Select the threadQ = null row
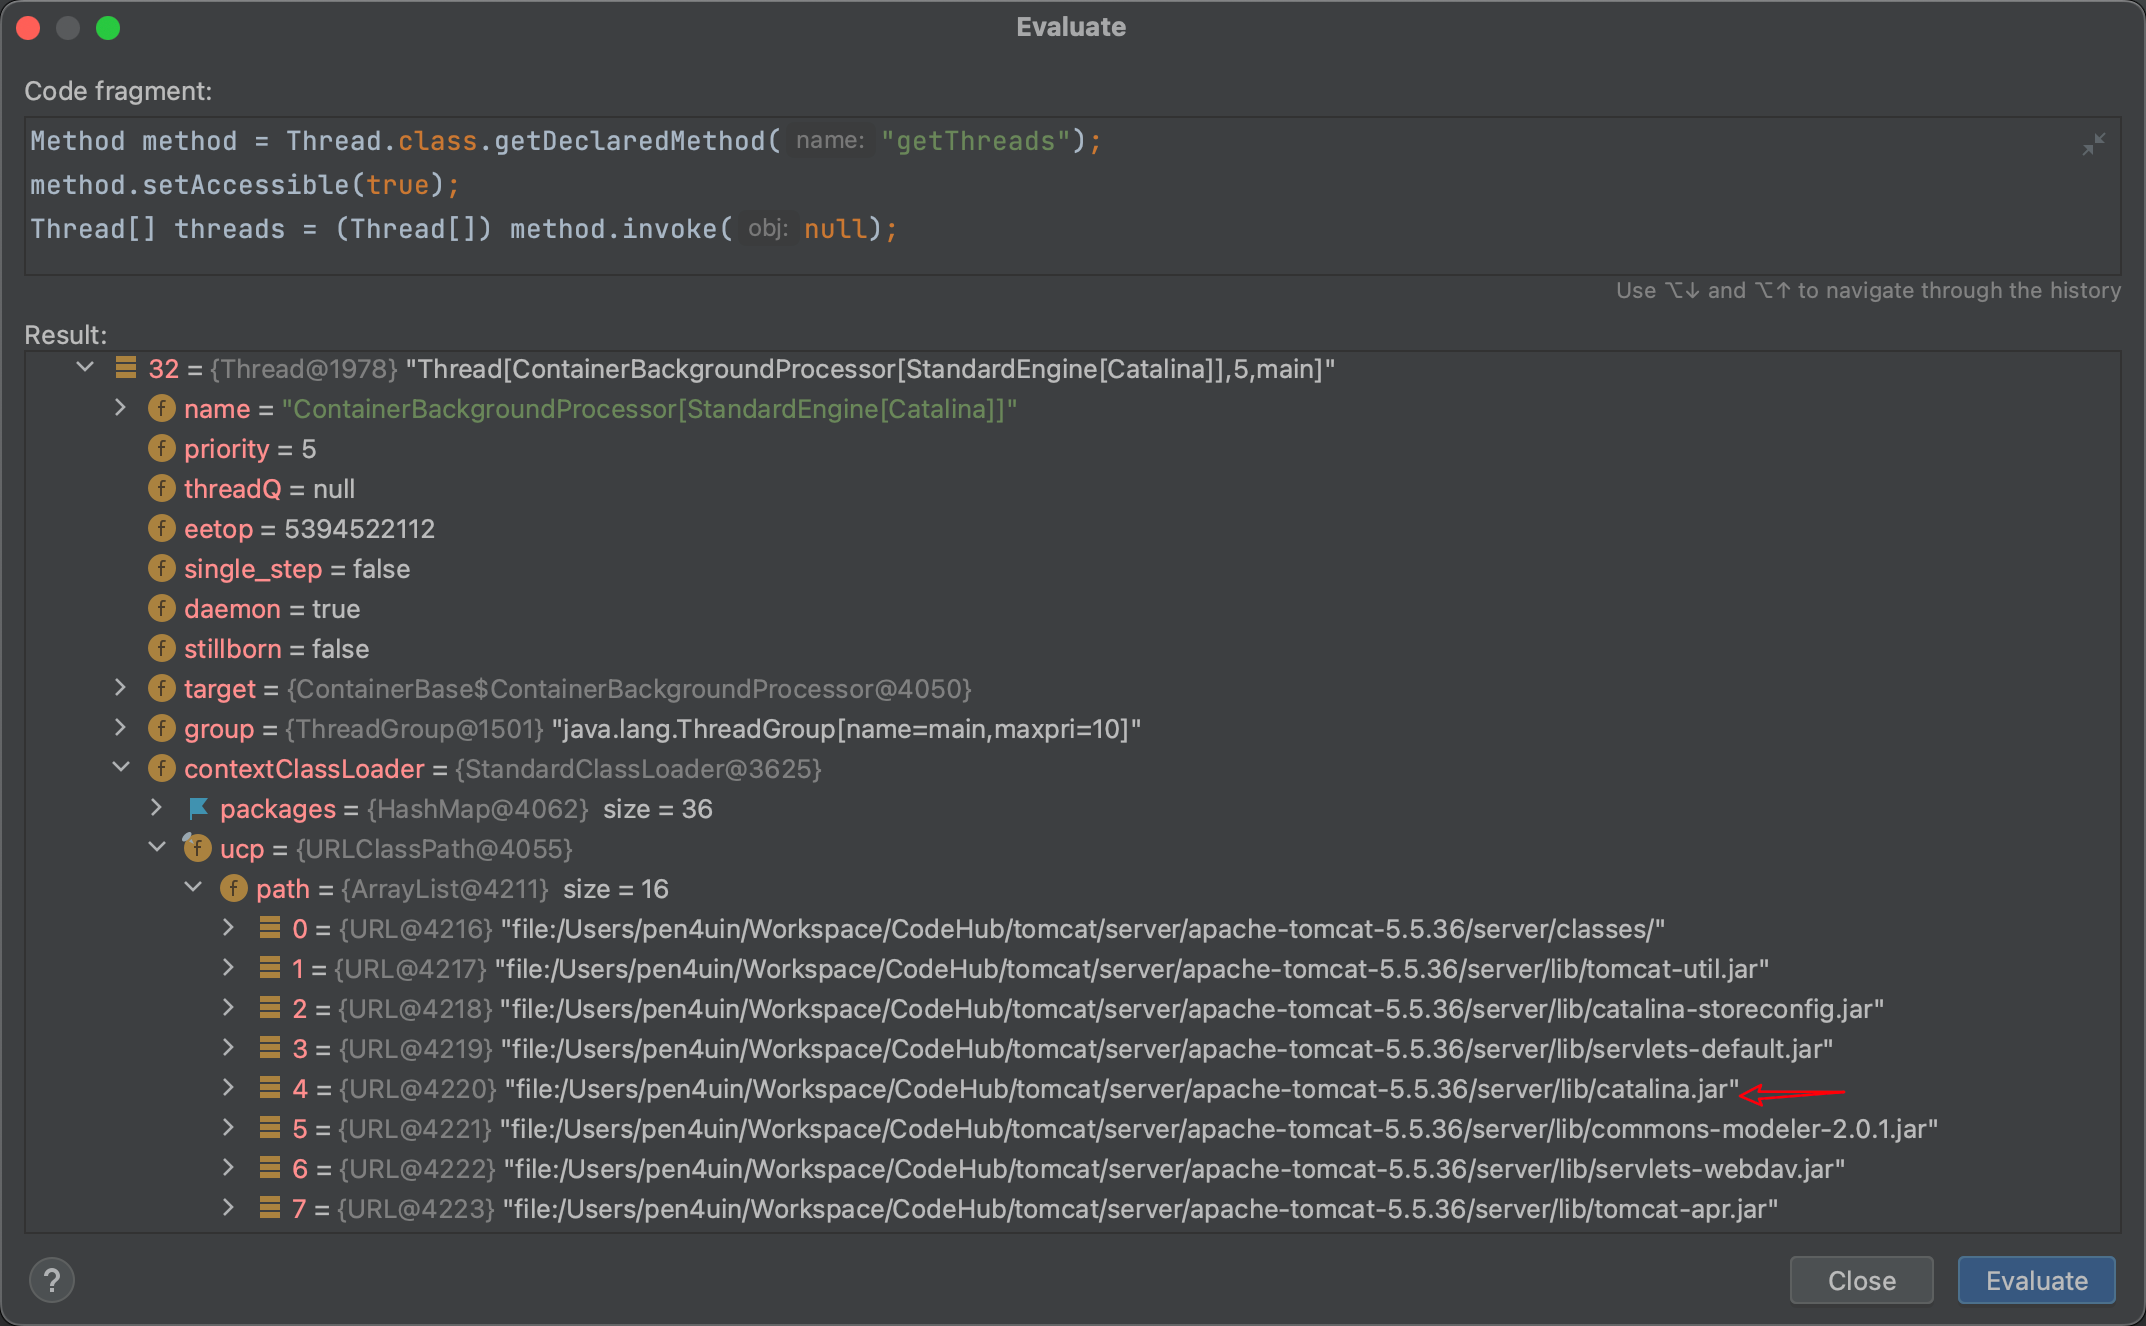This screenshot has width=2146, height=1326. click(x=1072, y=488)
